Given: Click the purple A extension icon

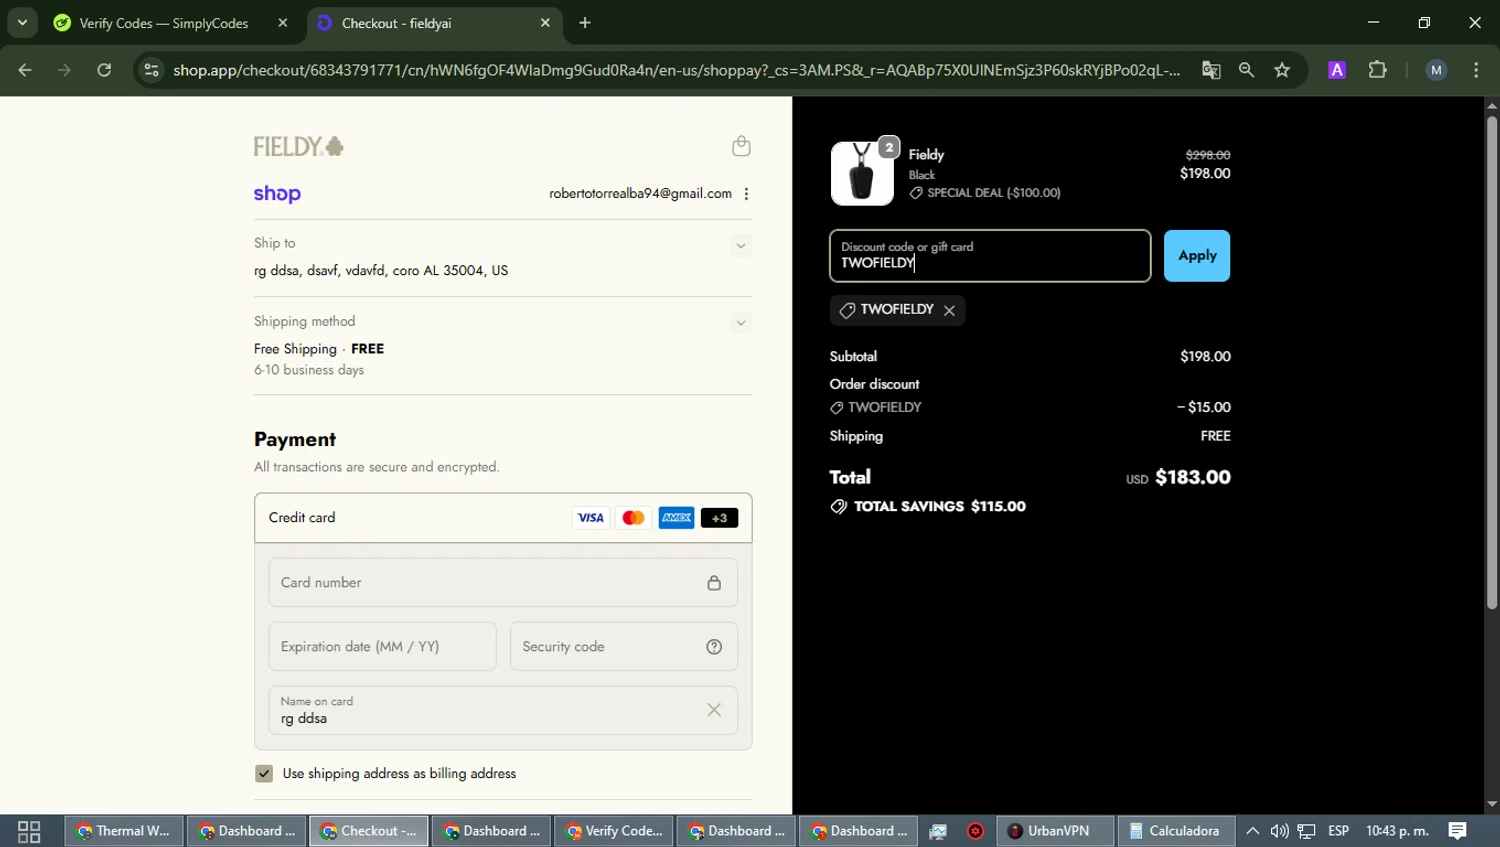Looking at the screenshot, I should coord(1337,70).
